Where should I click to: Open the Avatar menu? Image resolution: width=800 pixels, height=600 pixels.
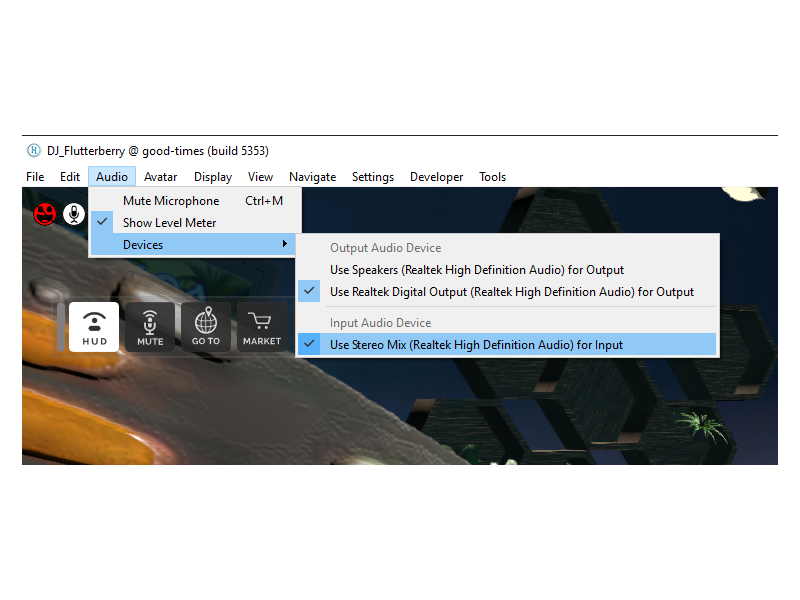[160, 177]
